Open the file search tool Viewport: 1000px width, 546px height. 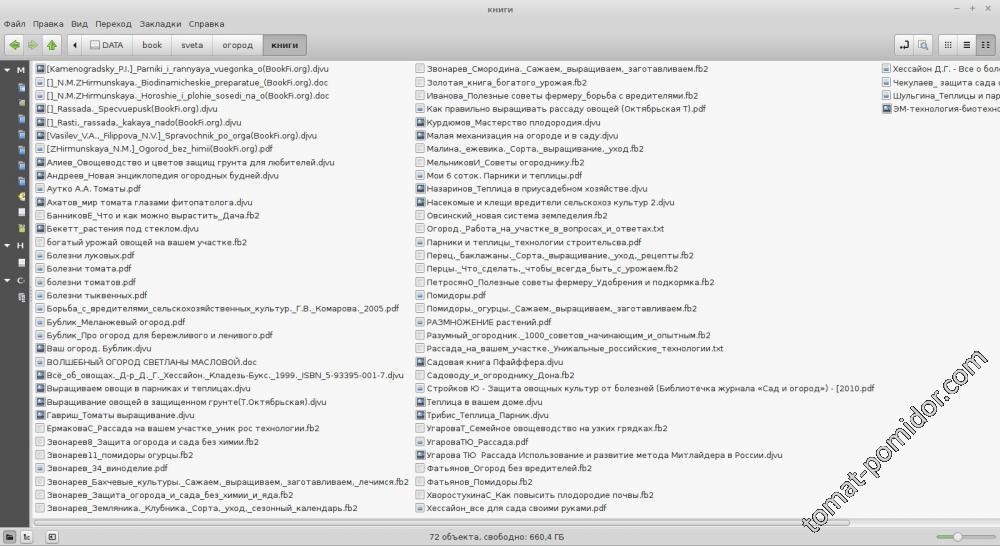click(923, 45)
